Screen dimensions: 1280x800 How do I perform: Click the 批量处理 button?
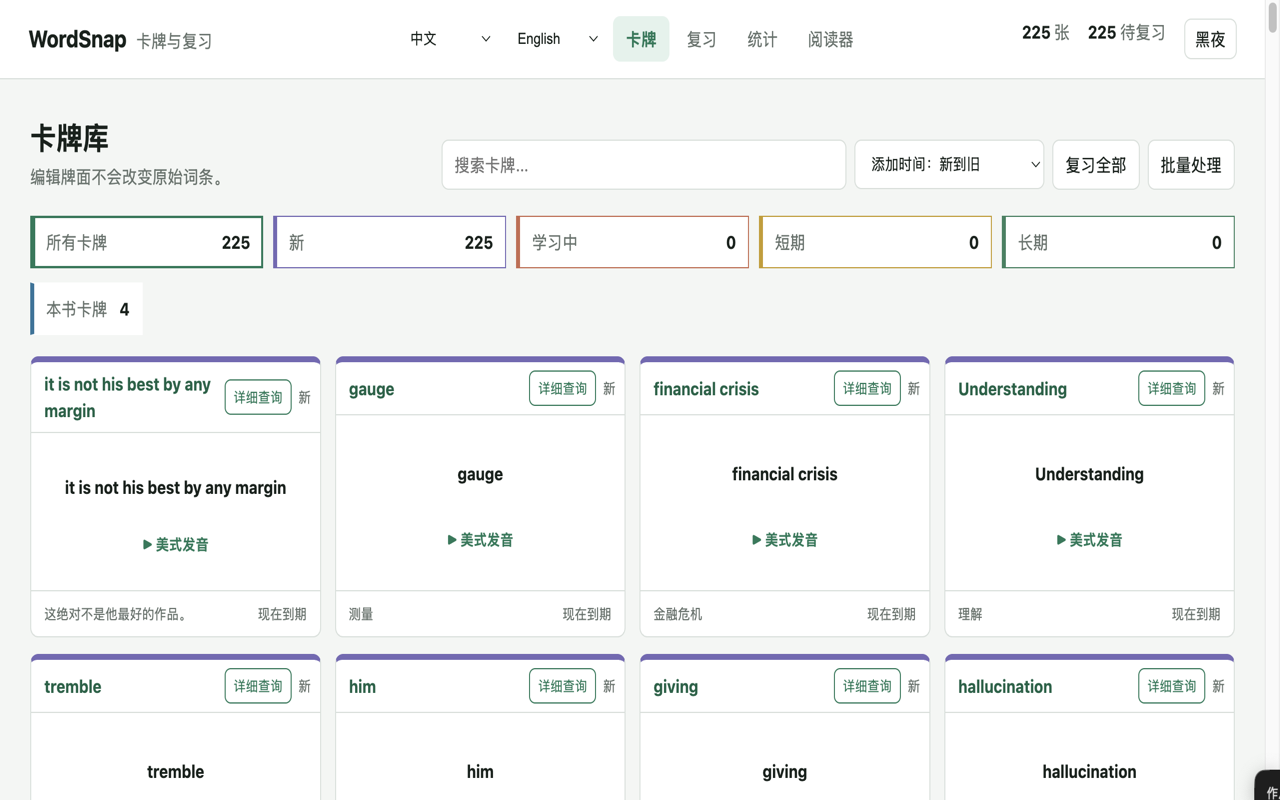tap(1191, 165)
